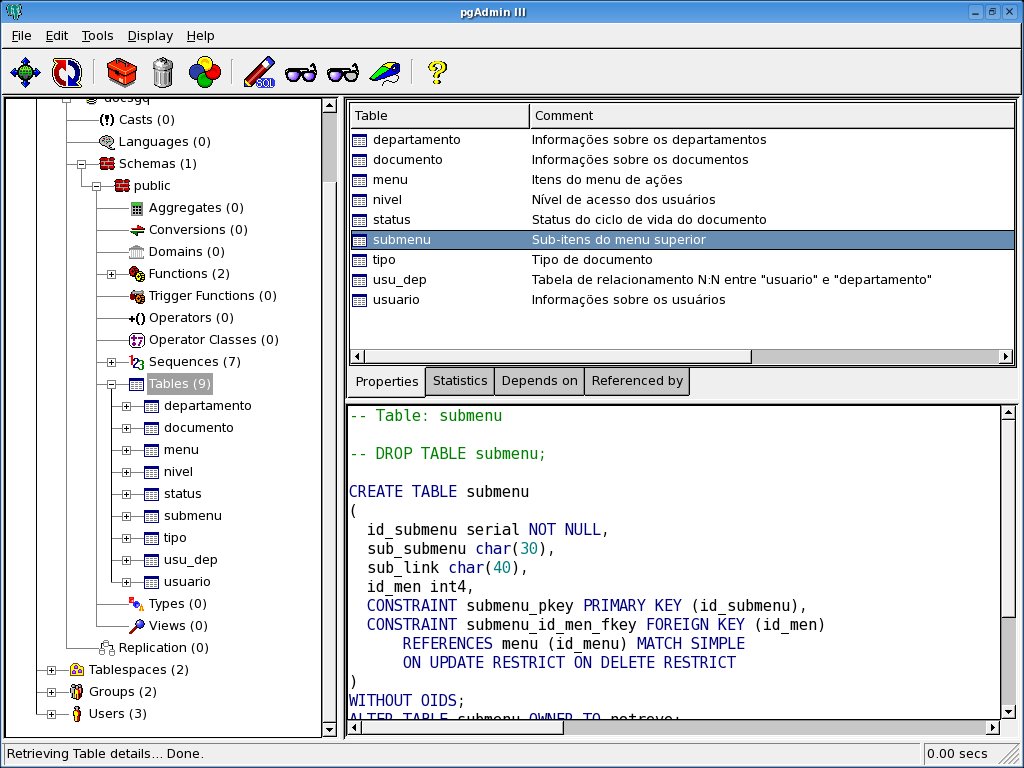The height and width of the screenshot is (768, 1024).
Task: Expand the Functions (2) node
Action: 112,274
